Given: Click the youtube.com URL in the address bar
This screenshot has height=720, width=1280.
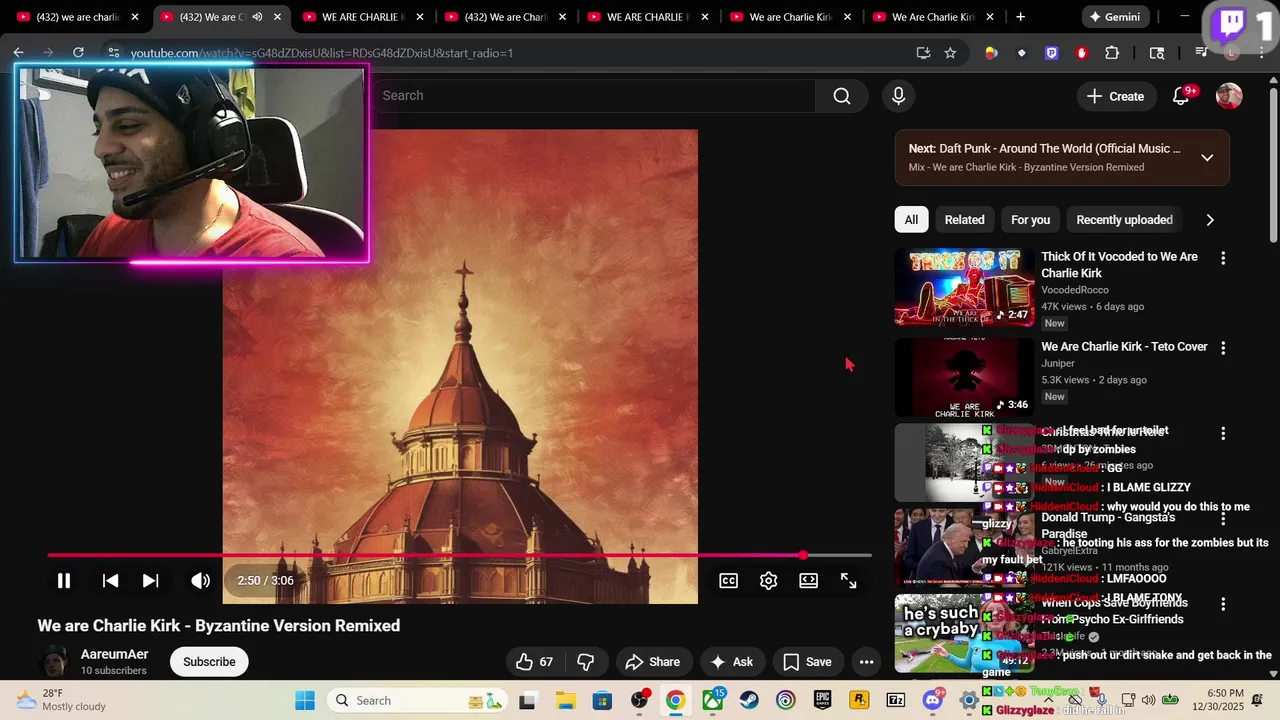Looking at the screenshot, I should tap(321, 53).
